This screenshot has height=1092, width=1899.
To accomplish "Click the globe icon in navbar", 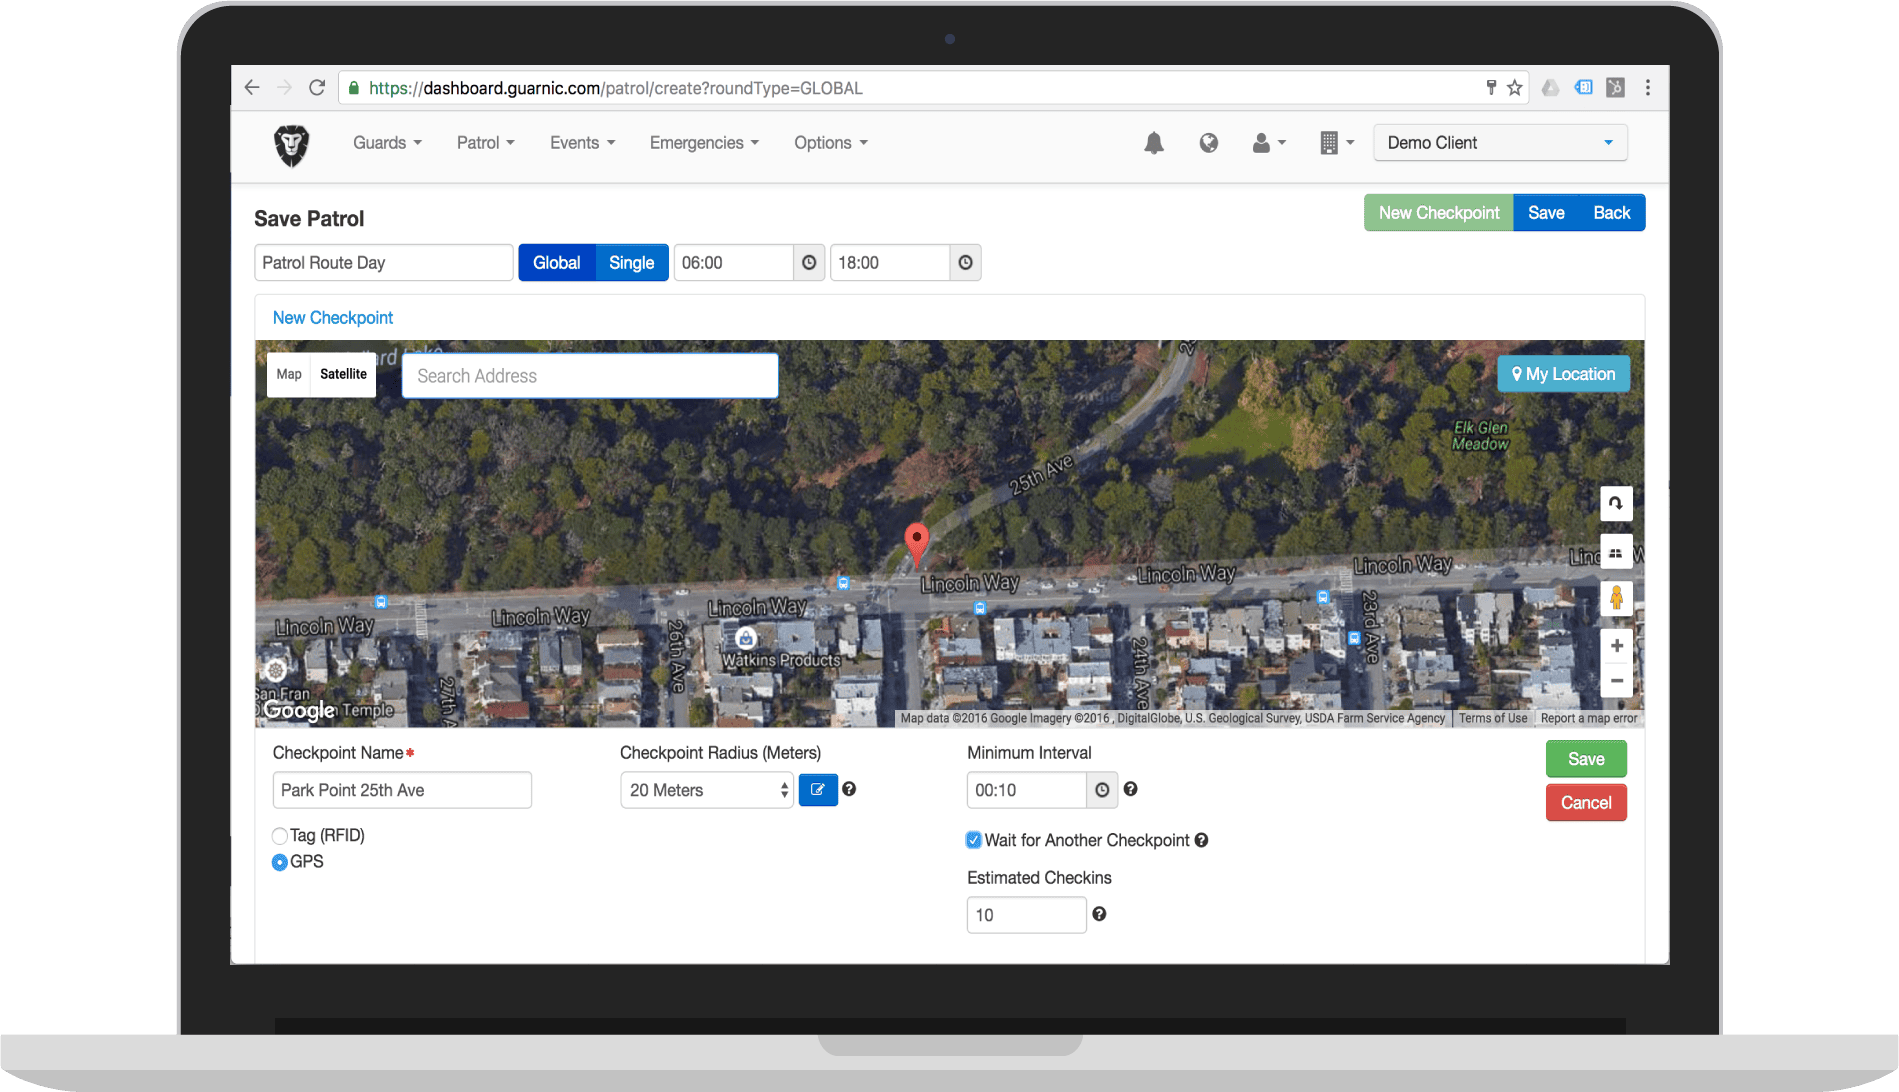I will 1208,143.
